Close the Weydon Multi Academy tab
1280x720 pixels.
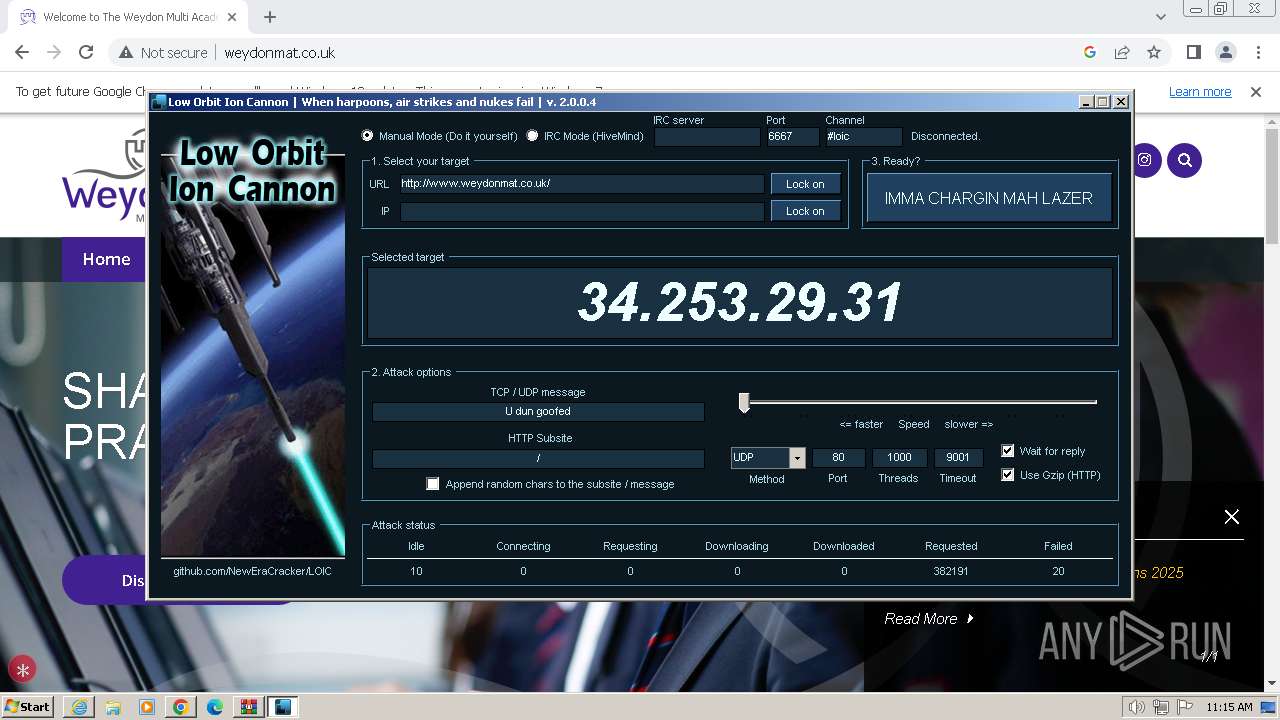click(234, 17)
